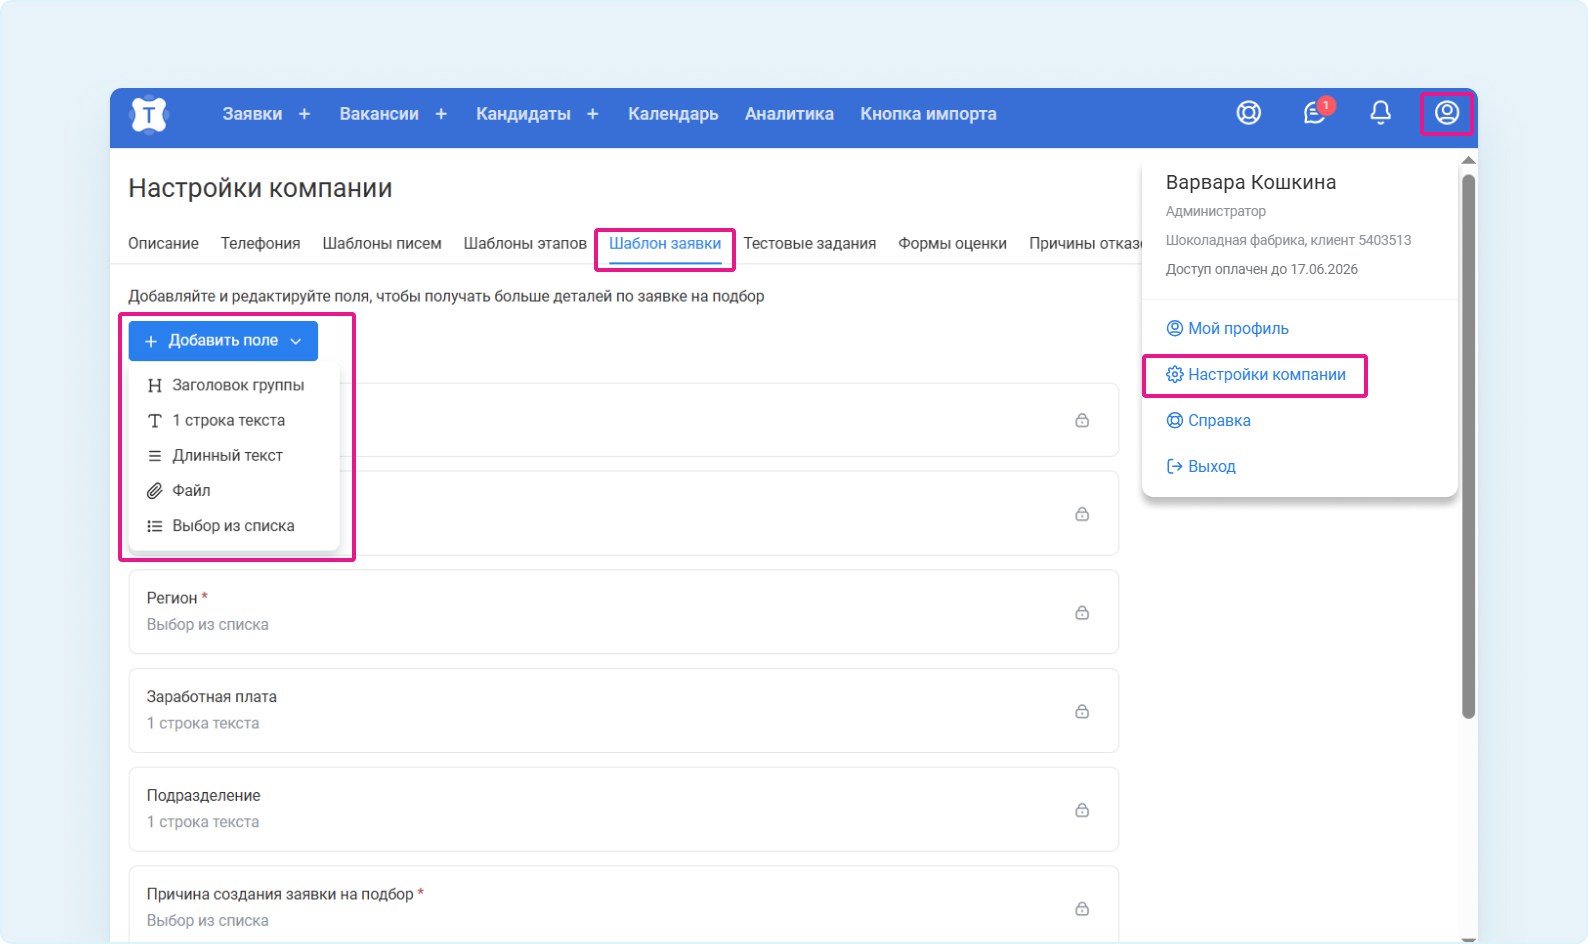This screenshot has height=944, width=1588.
Task: Click the page vertical scrollbar thumb
Action: coord(1468,445)
